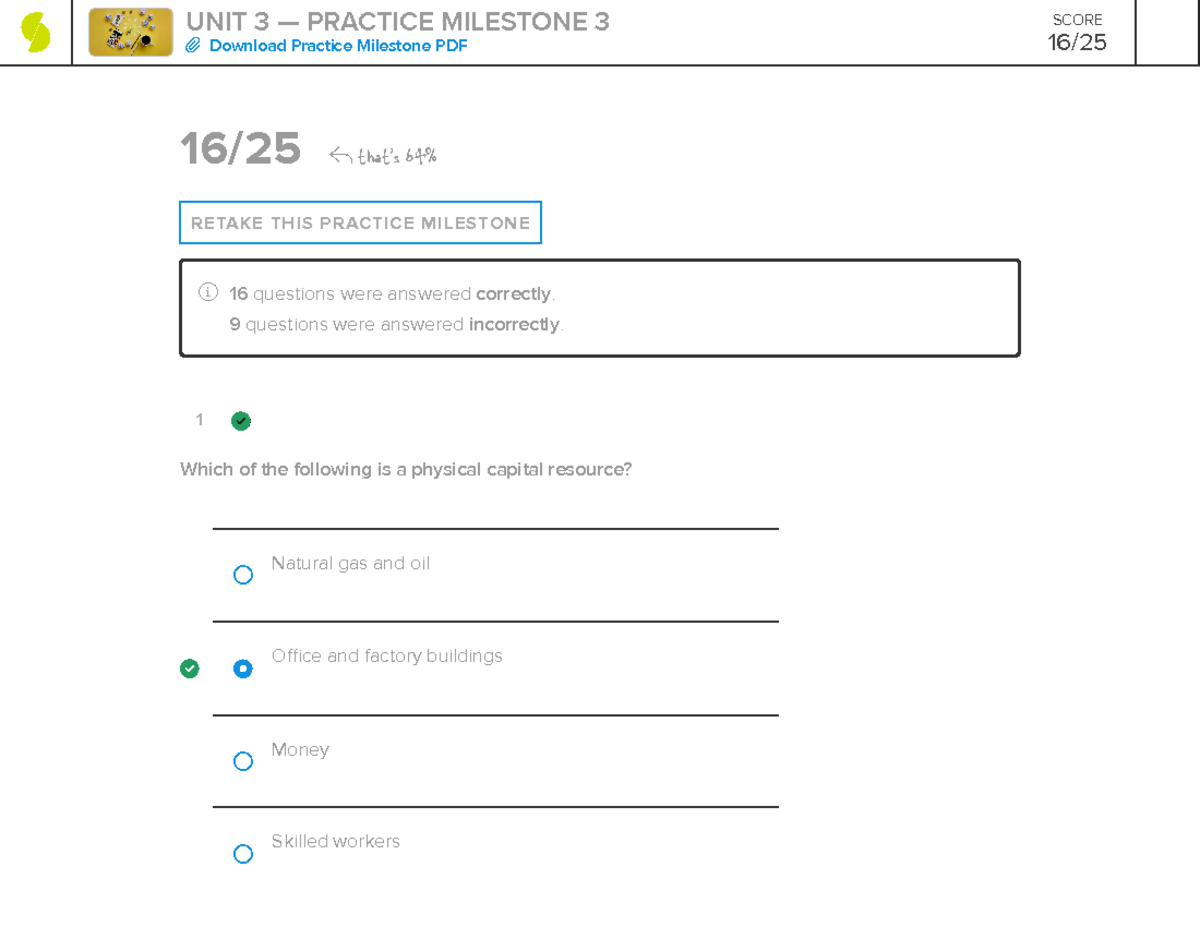Click the results summary box outline

(599, 307)
